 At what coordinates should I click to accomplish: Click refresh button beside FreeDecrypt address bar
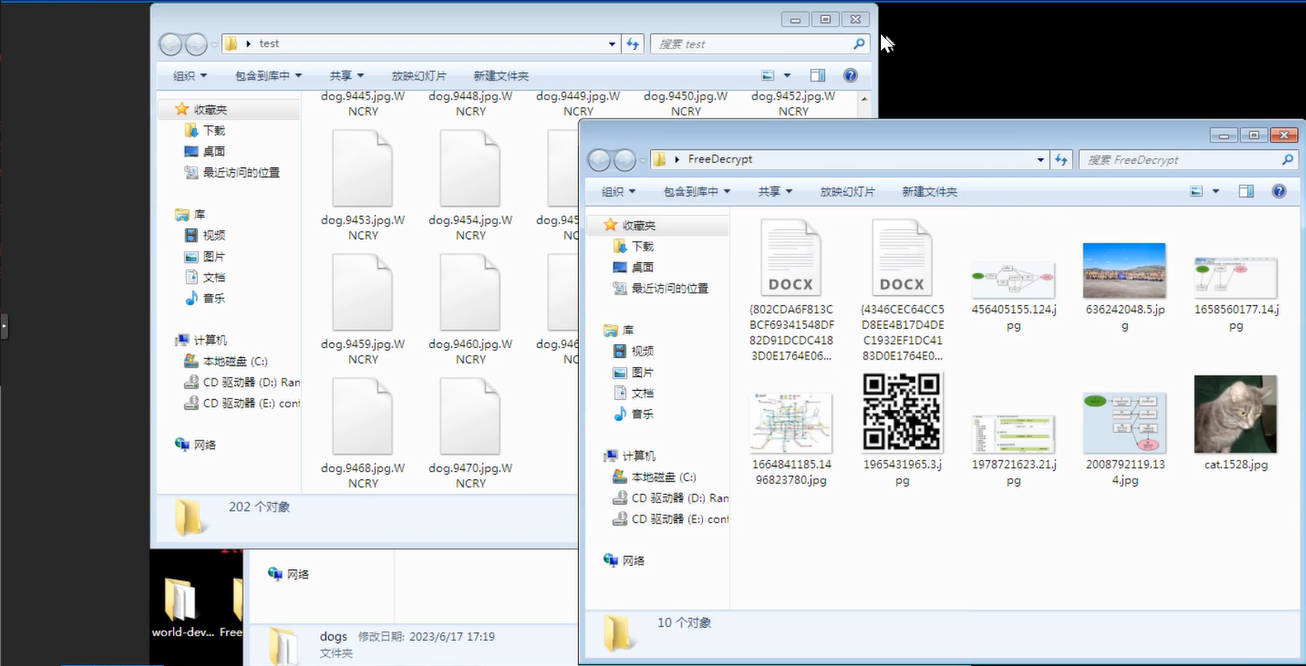[x=1061, y=159]
